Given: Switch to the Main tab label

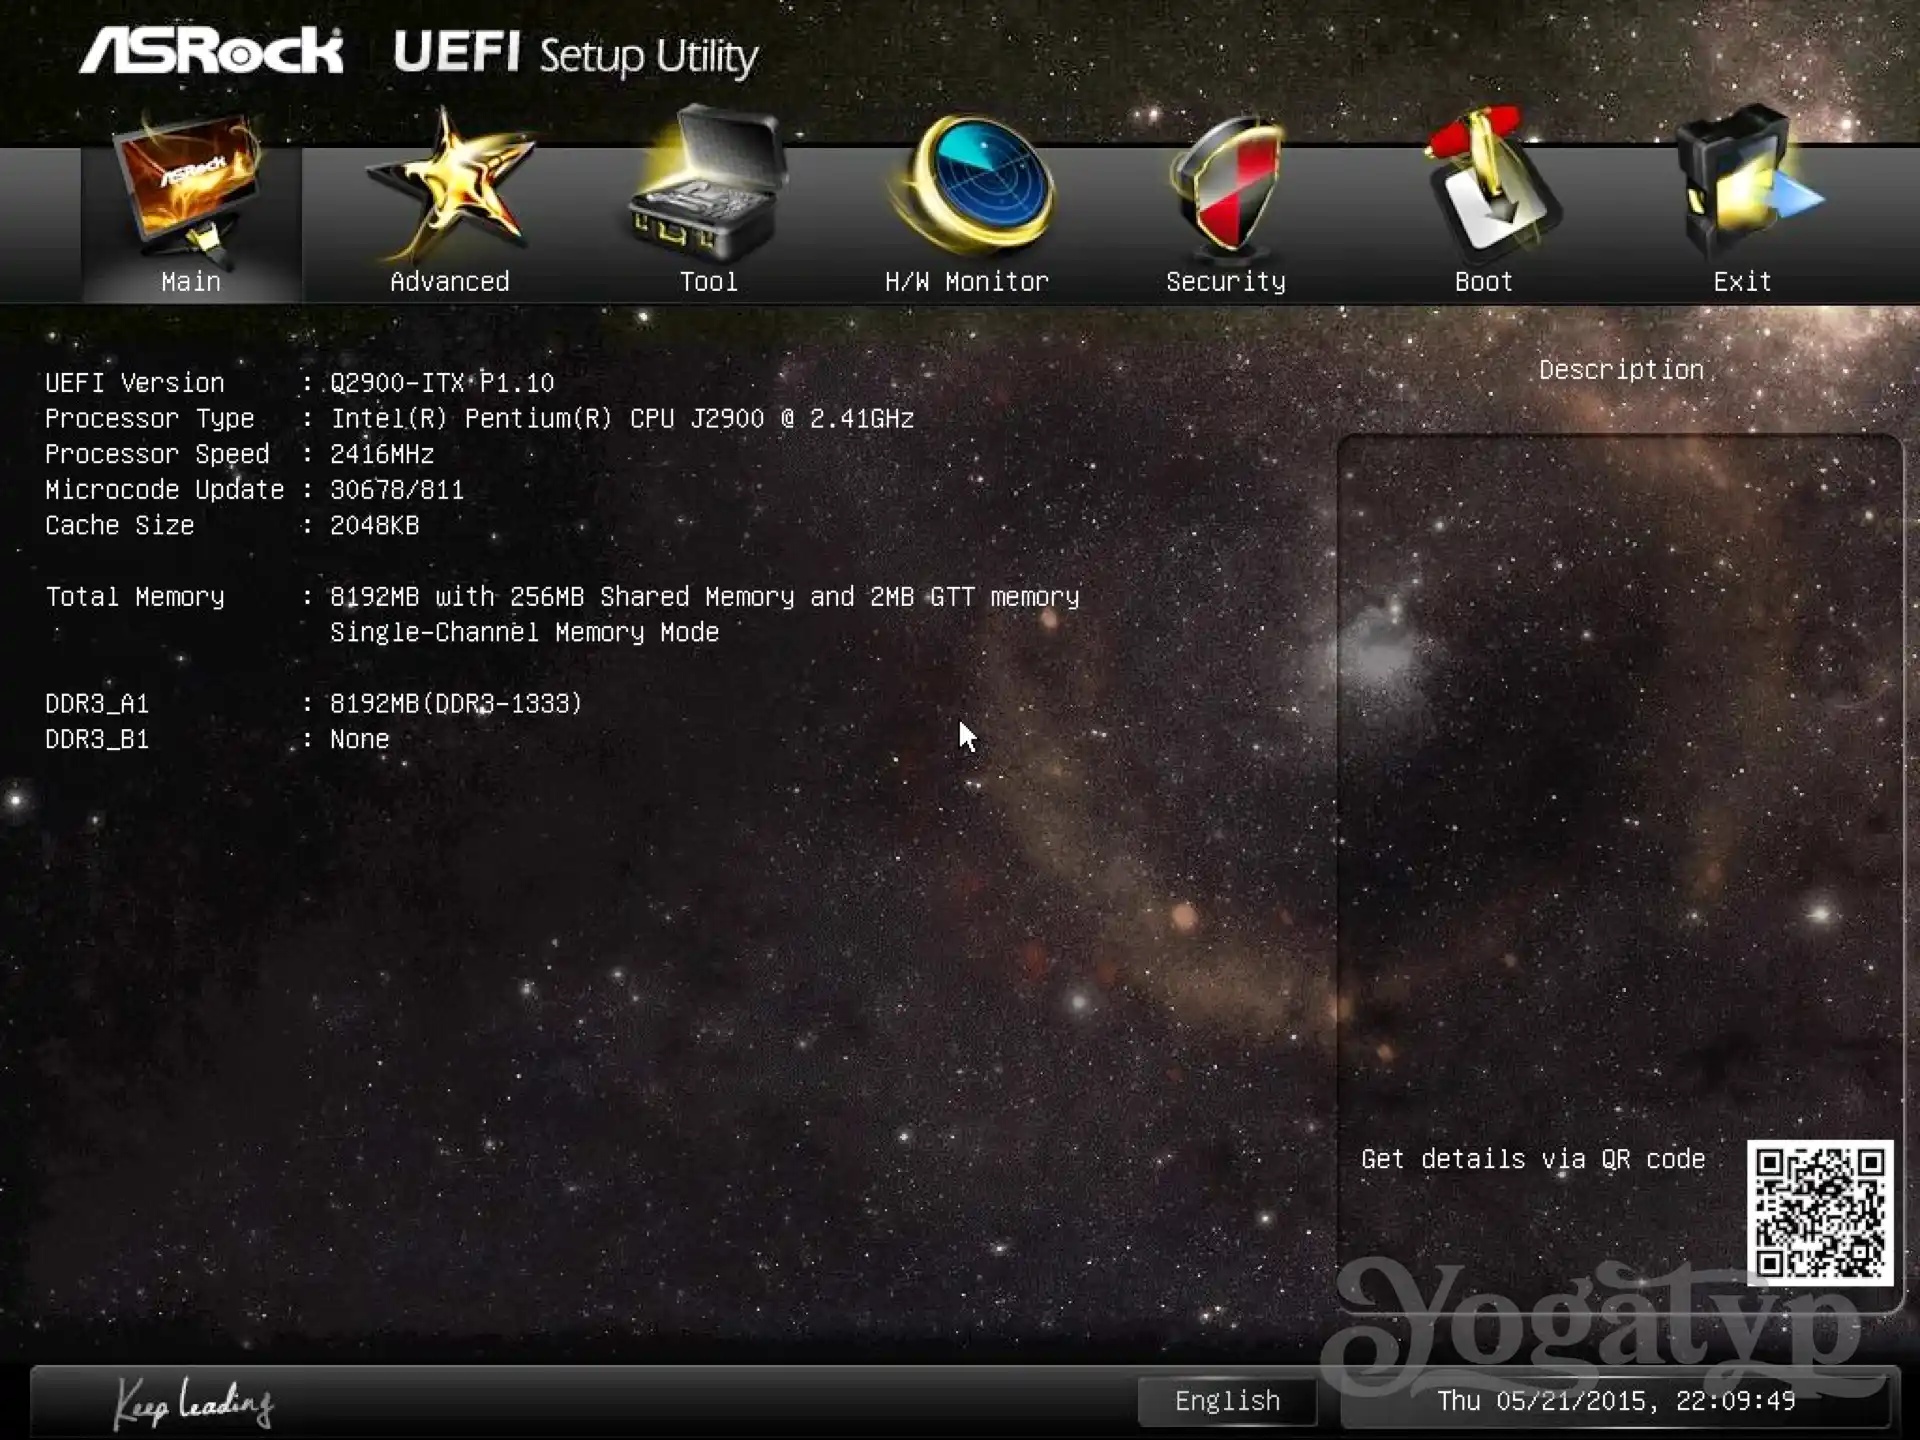Looking at the screenshot, I should coord(191,282).
